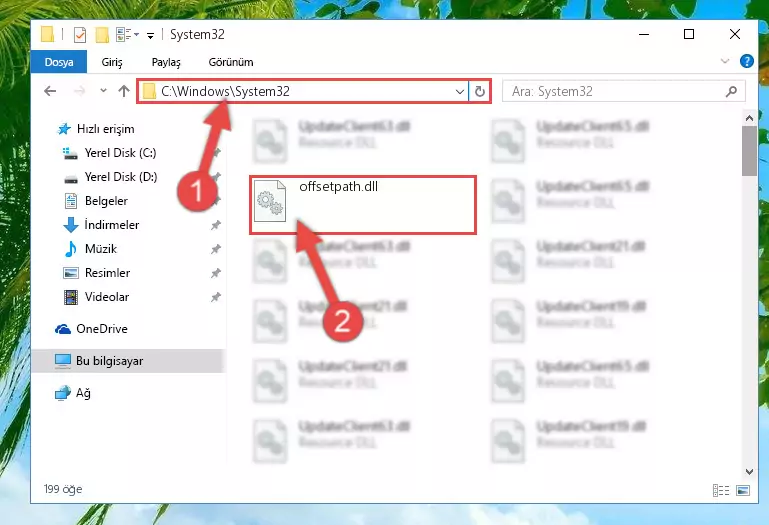The image size is (769, 525).
Task: Open the Paylaş ribbon tab
Action: (166, 62)
